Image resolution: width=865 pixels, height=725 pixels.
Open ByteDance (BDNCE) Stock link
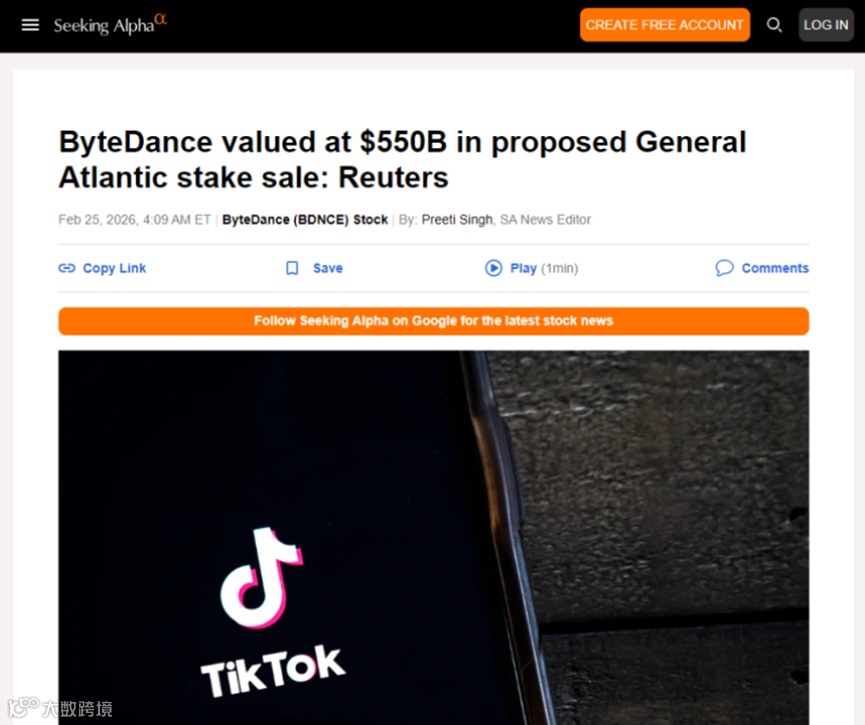click(305, 220)
